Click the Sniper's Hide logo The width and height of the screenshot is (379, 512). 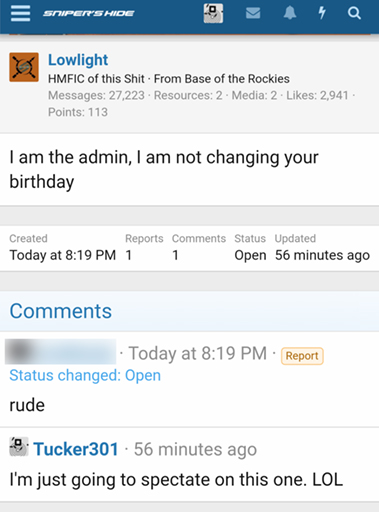(x=88, y=13)
